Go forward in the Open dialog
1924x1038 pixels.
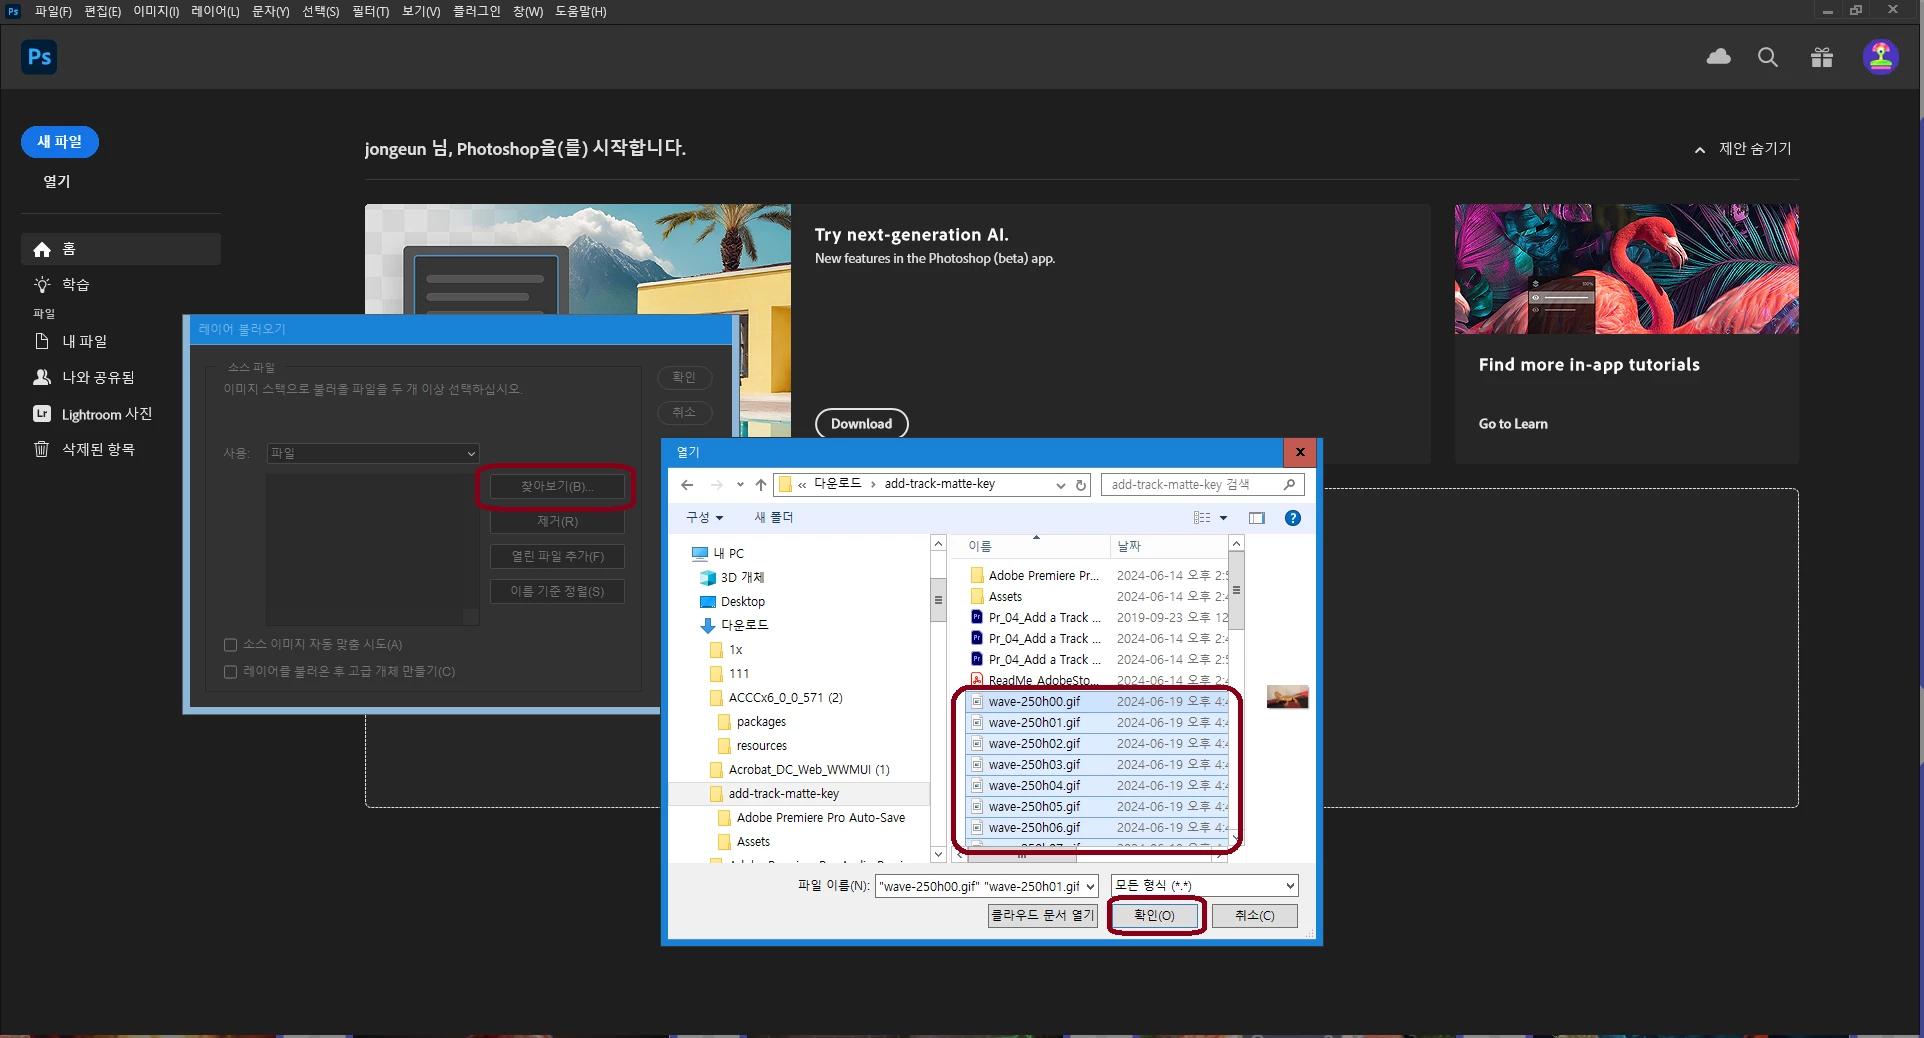point(716,485)
